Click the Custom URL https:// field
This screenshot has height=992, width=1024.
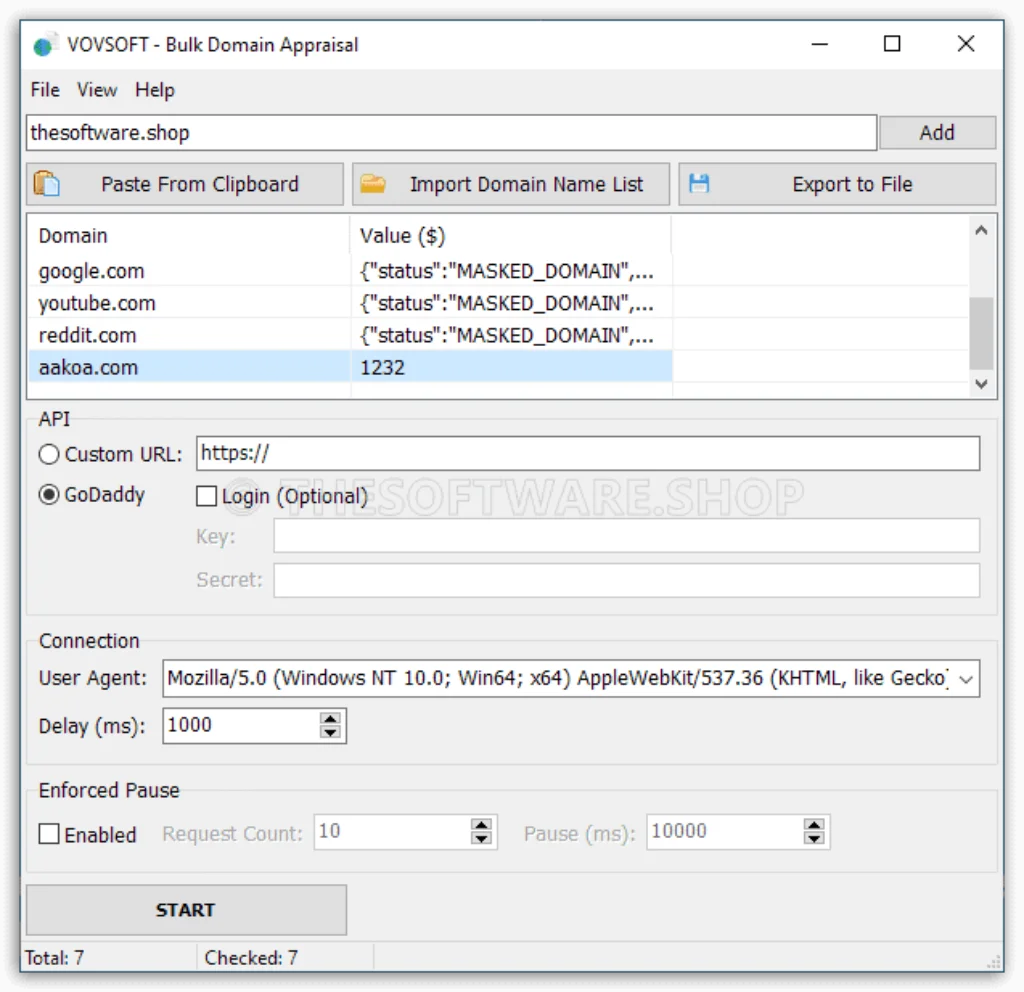click(588, 453)
